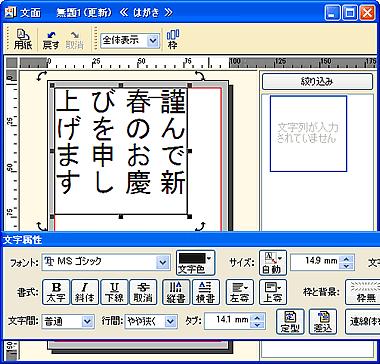Click the 絞り込み filter button
Image resolution: width=380 pixels, height=364 pixels.
coord(317,82)
